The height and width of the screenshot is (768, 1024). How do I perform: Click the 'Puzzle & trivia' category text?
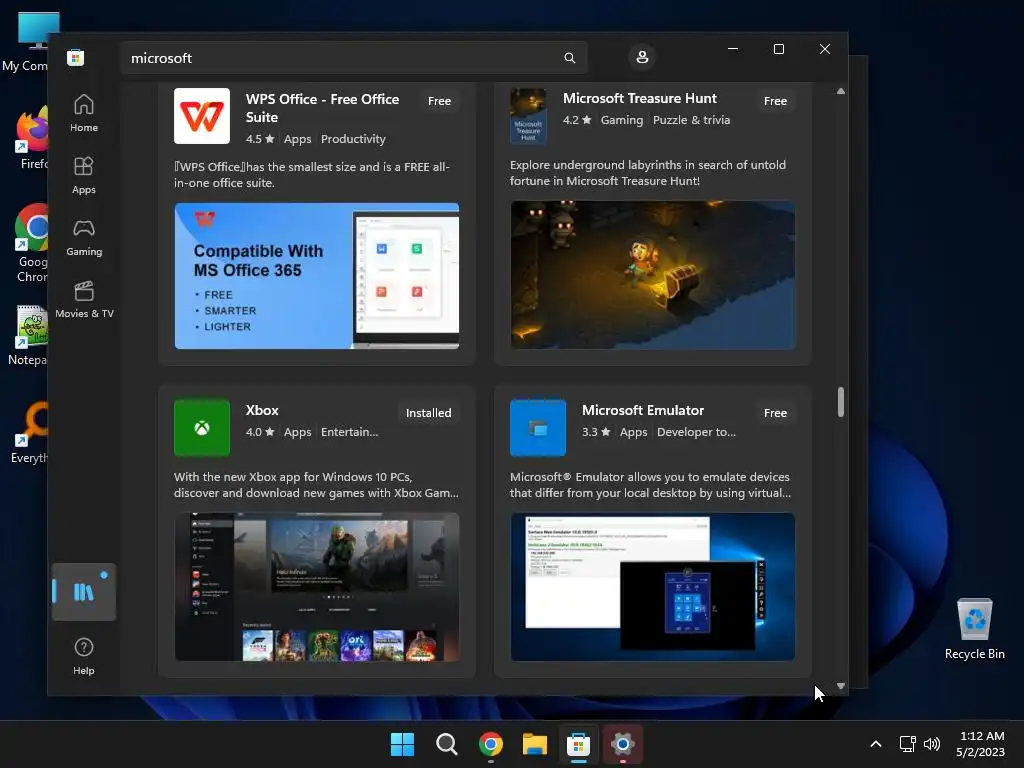click(692, 120)
